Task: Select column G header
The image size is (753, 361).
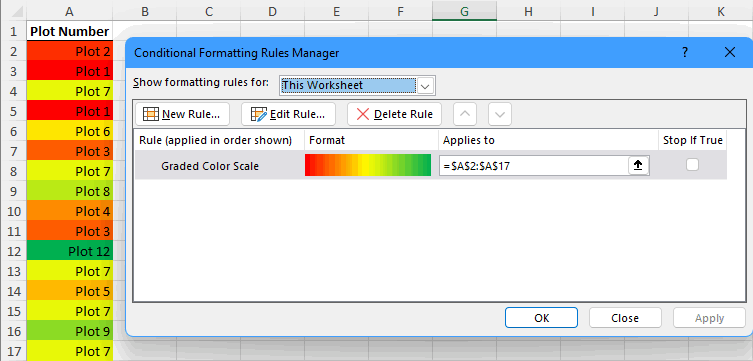Action: coord(464,12)
